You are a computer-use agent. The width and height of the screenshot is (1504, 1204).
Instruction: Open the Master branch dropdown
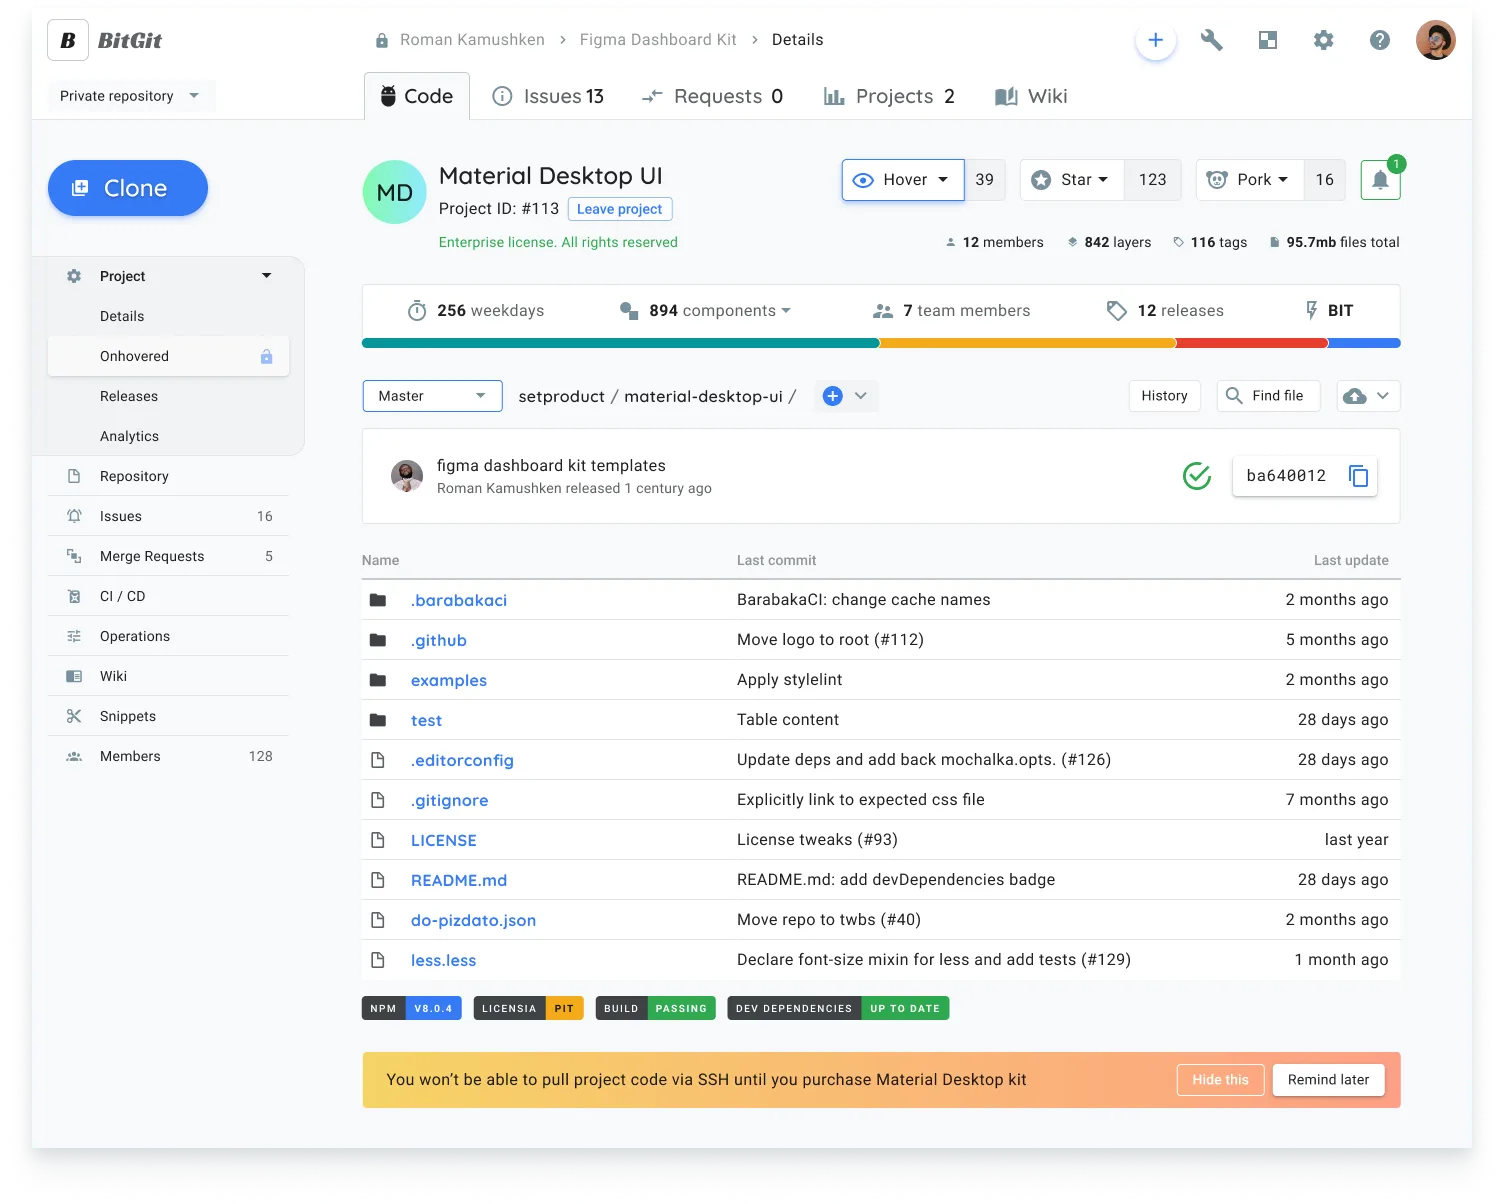tap(431, 396)
